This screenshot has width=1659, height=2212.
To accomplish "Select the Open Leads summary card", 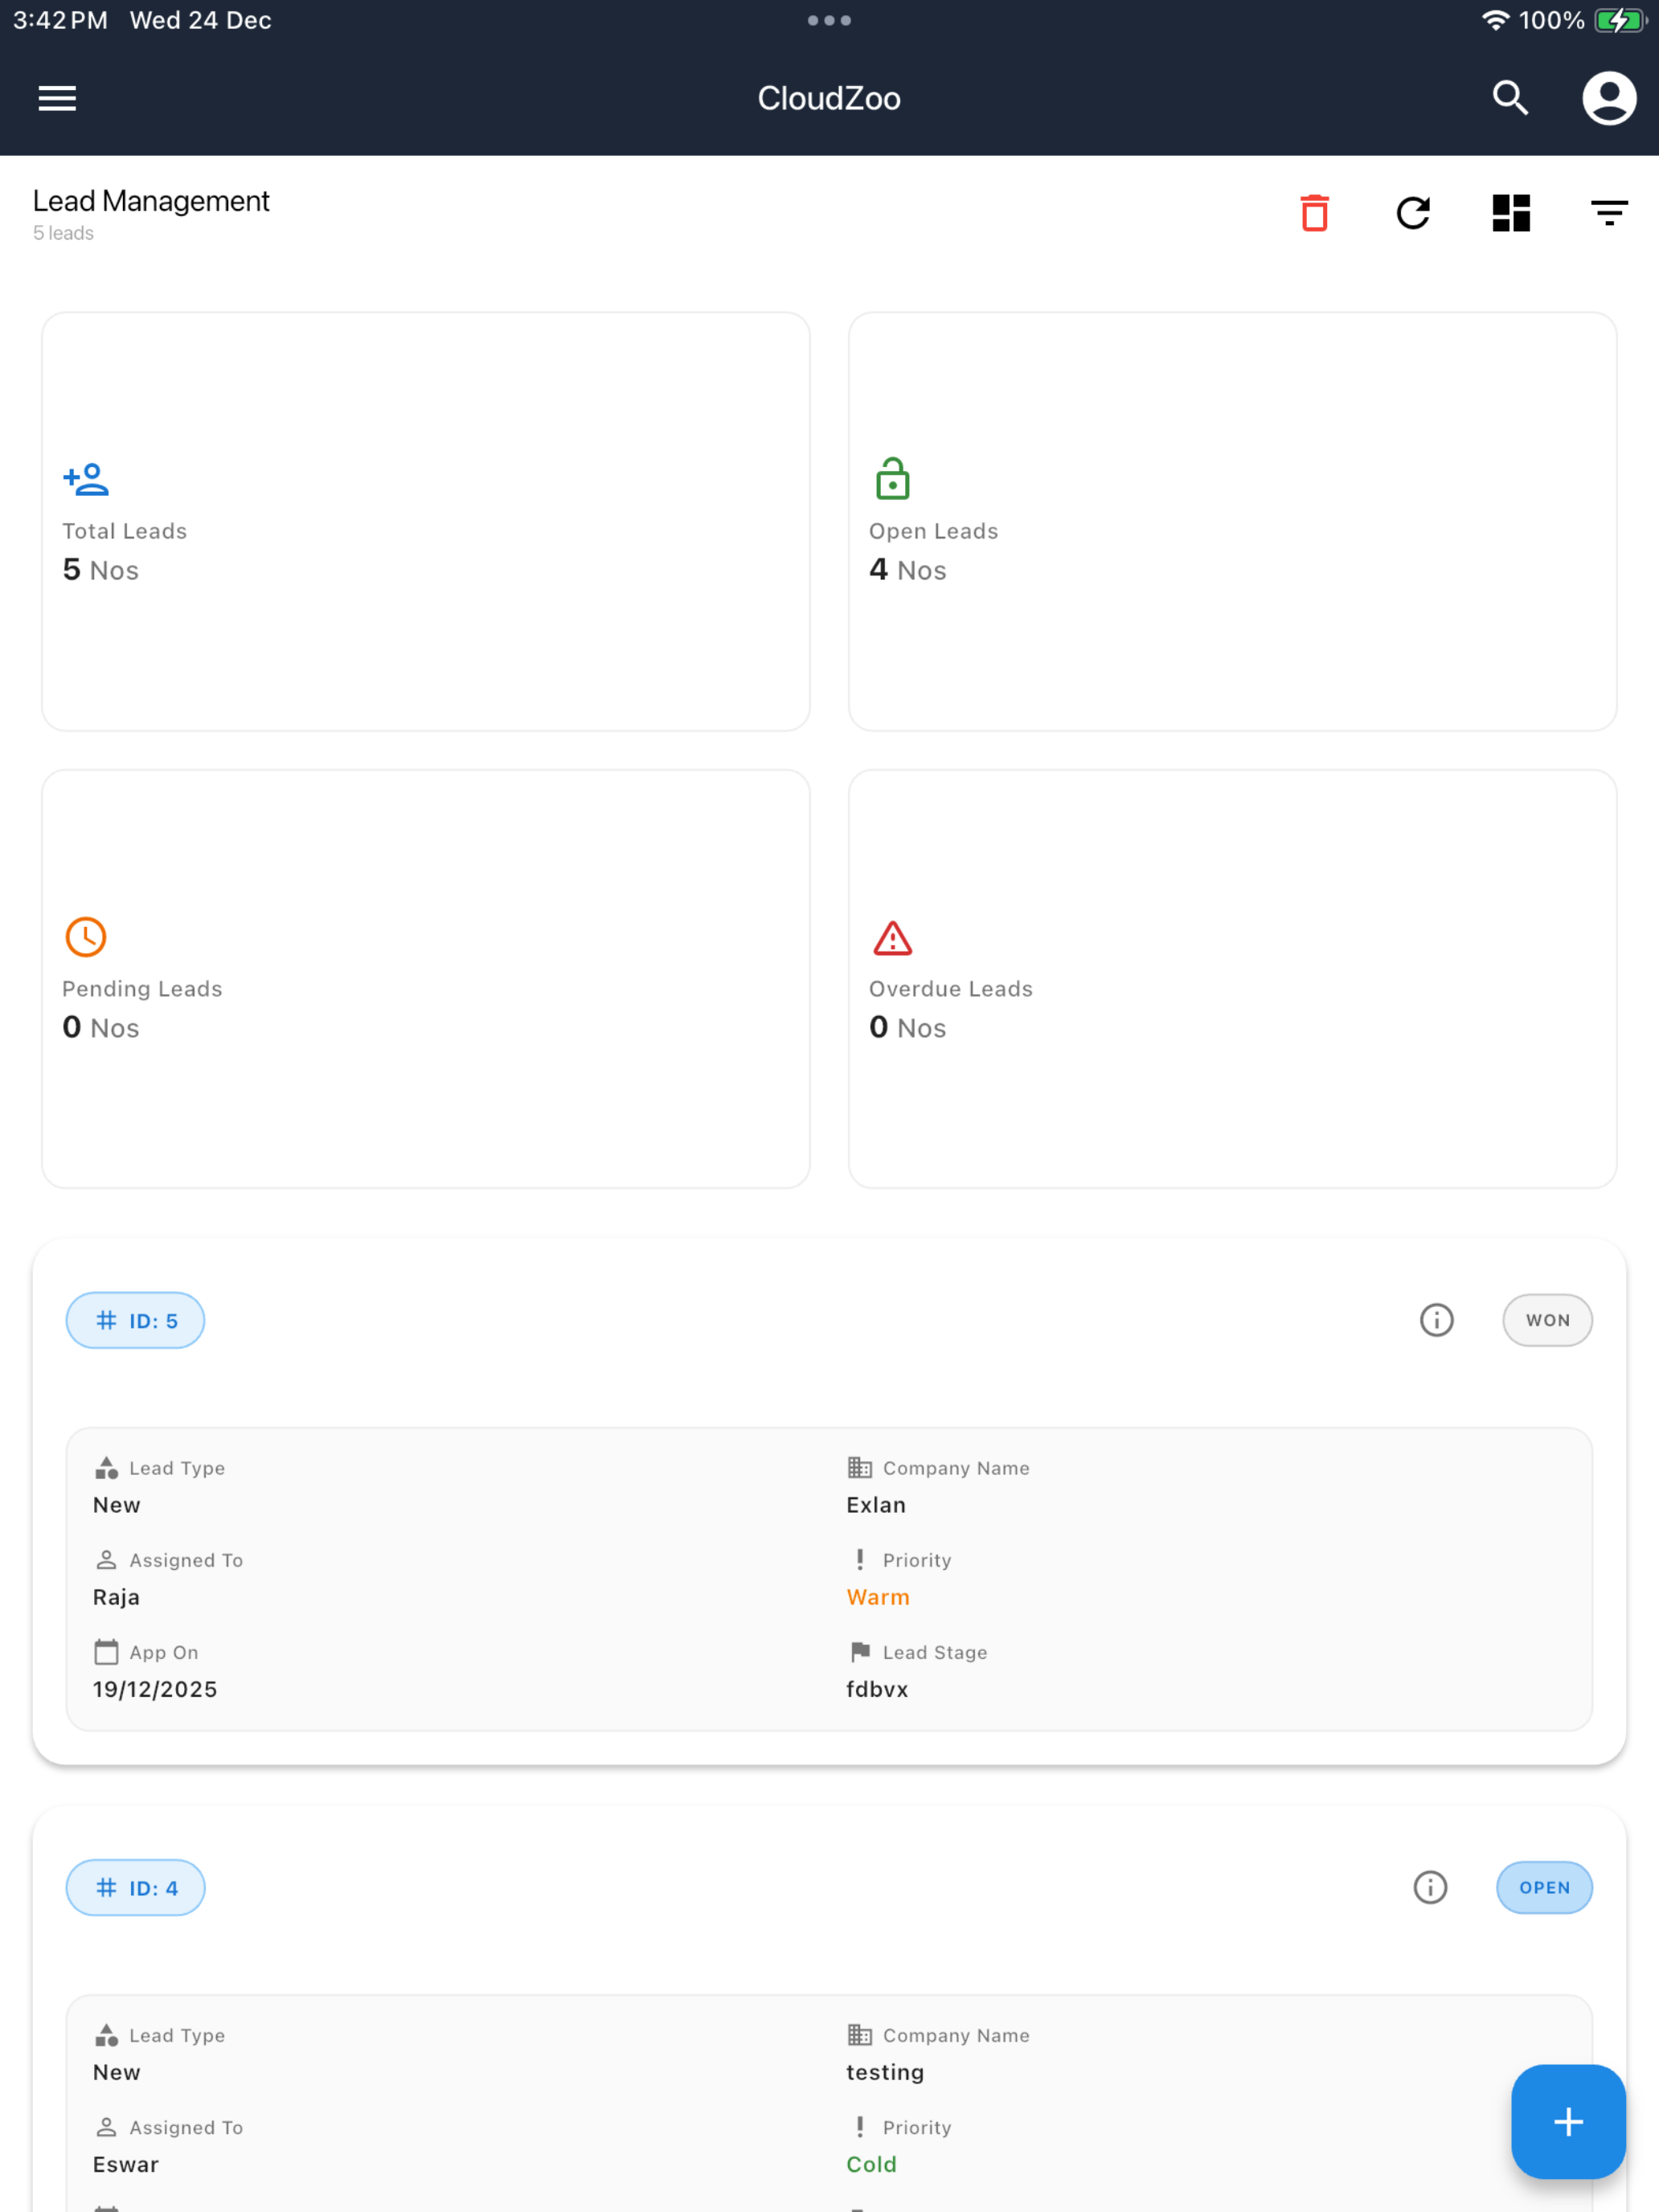I will point(1232,521).
